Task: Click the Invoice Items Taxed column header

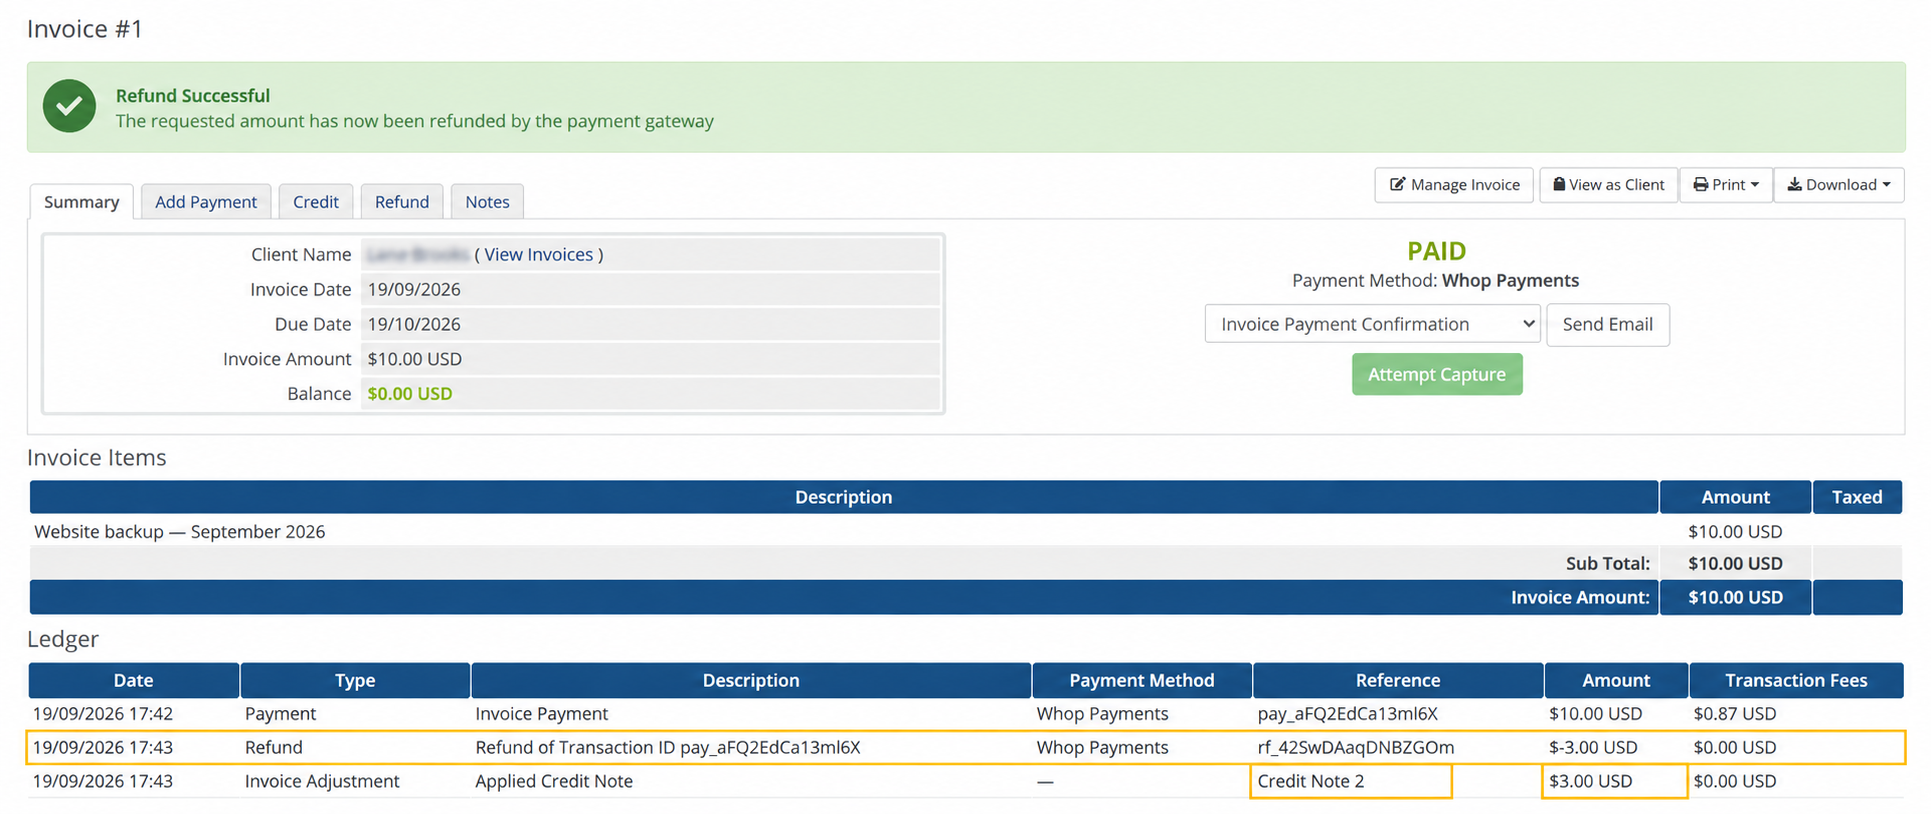Action: coord(1857,497)
